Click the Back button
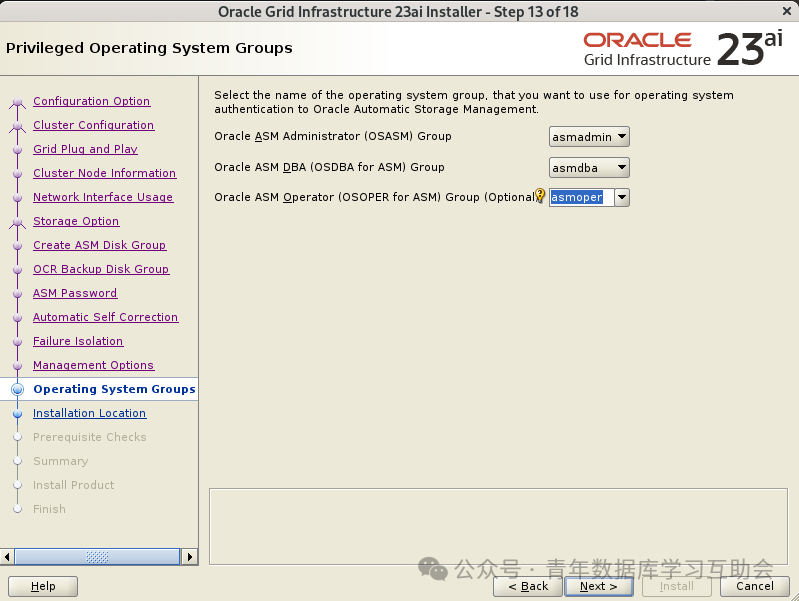Image resolution: width=799 pixels, height=601 pixels. (528, 586)
